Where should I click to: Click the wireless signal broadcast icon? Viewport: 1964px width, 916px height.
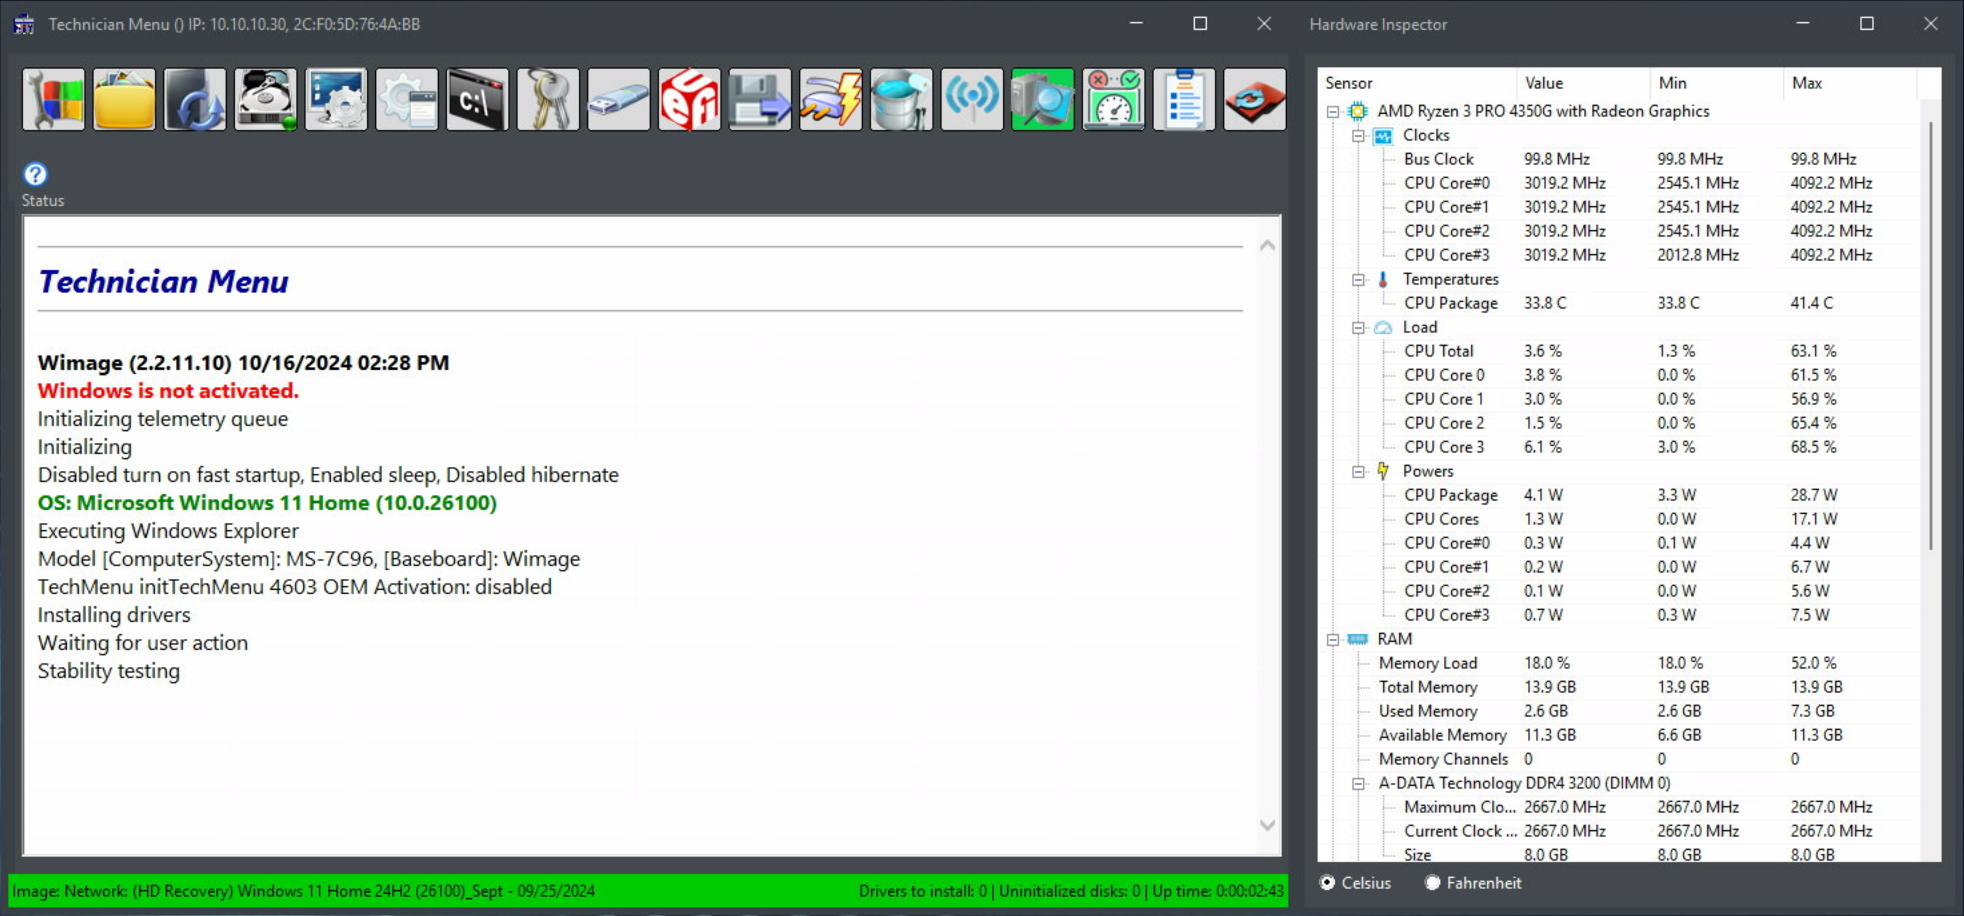click(972, 99)
